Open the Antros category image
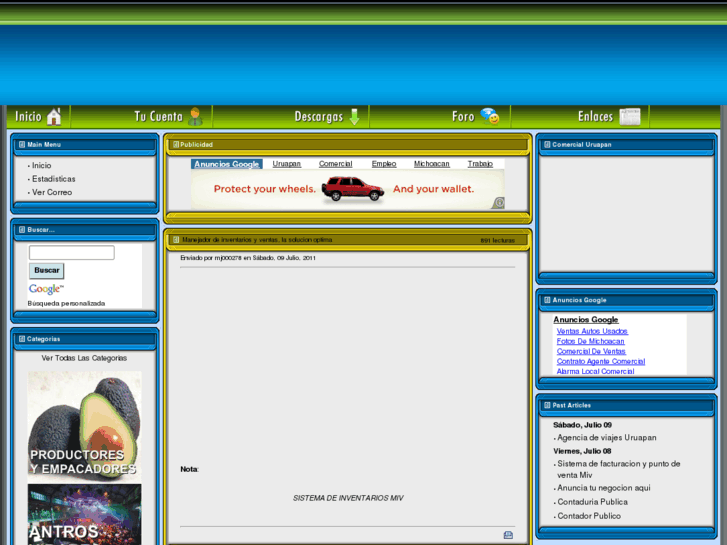Image resolution: width=727 pixels, height=545 pixels. 84,514
